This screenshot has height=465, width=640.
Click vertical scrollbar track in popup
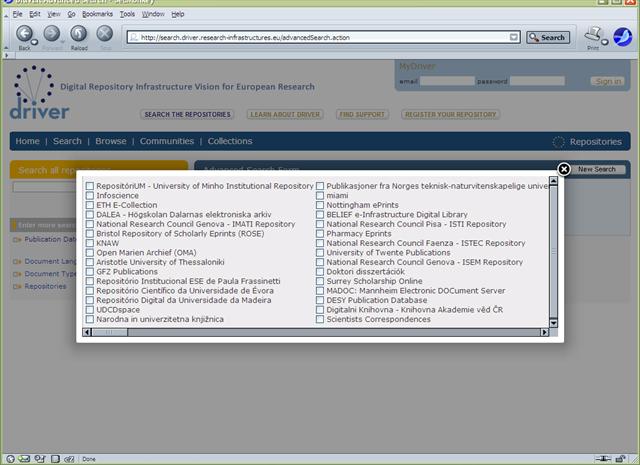[553, 252]
